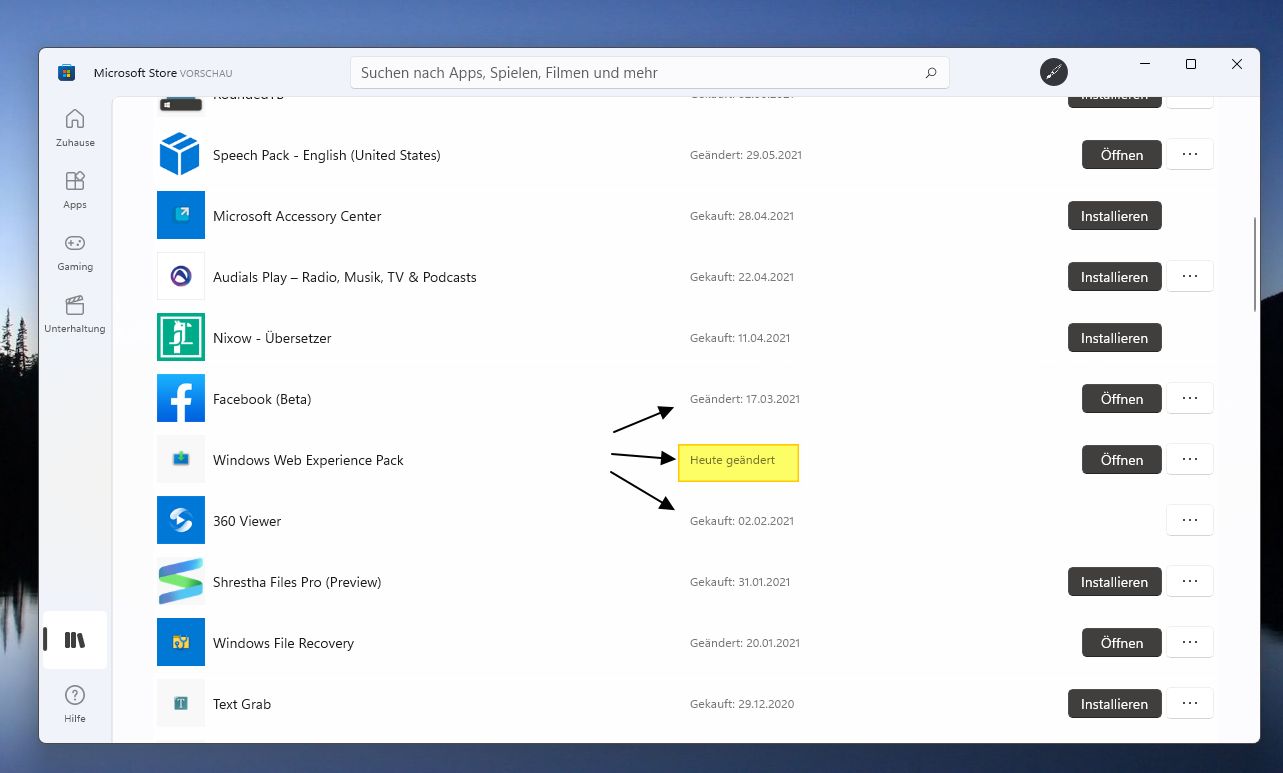This screenshot has width=1283, height=773.
Task: Open Facebook (Beta) via Öffnen
Action: (x=1122, y=399)
